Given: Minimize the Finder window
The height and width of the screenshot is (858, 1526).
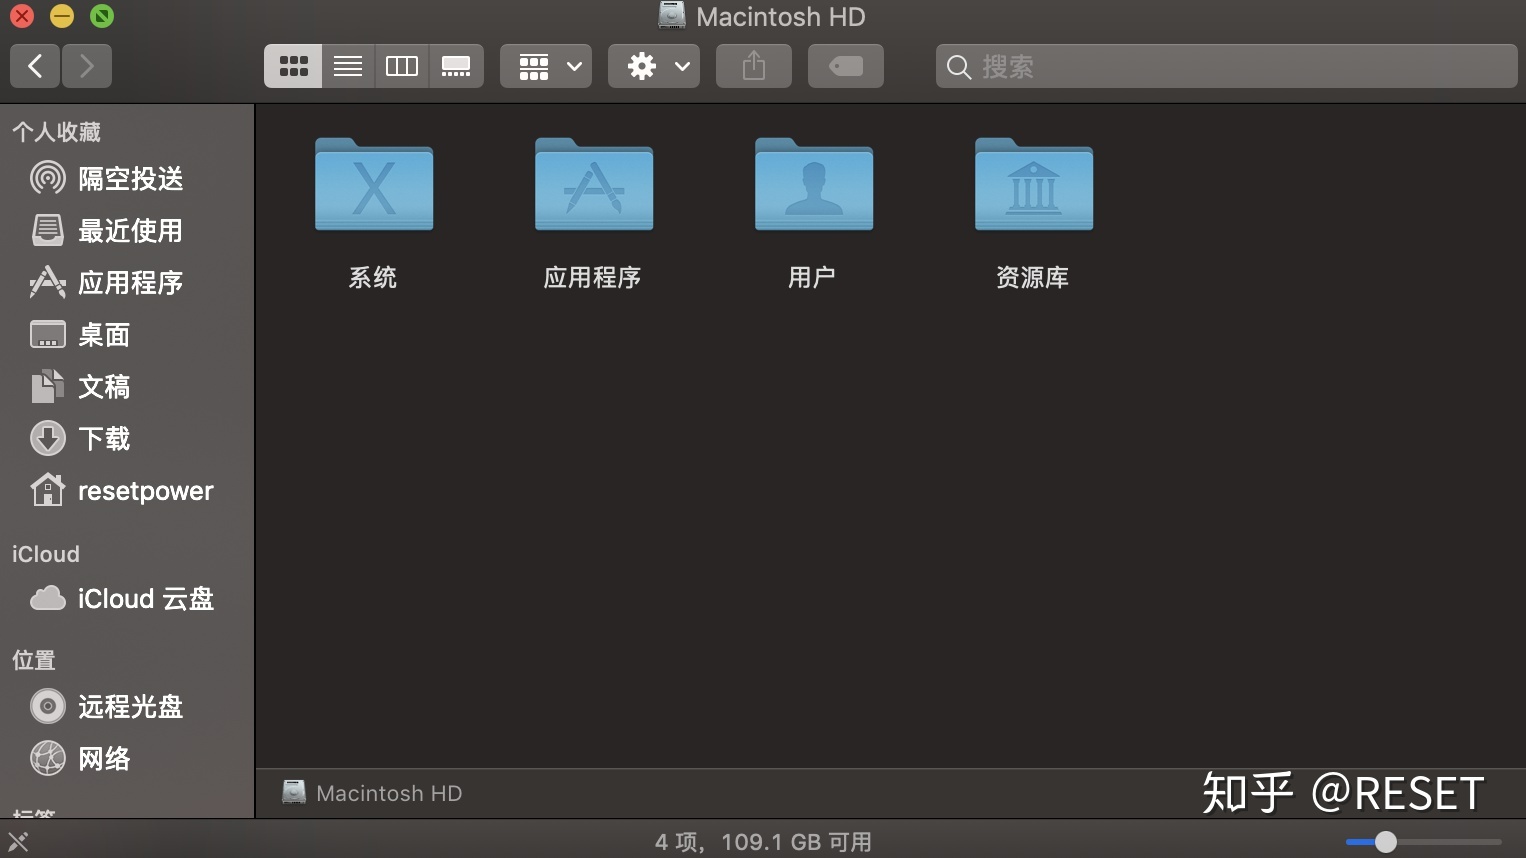Looking at the screenshot, I should [x=62, y=16].
